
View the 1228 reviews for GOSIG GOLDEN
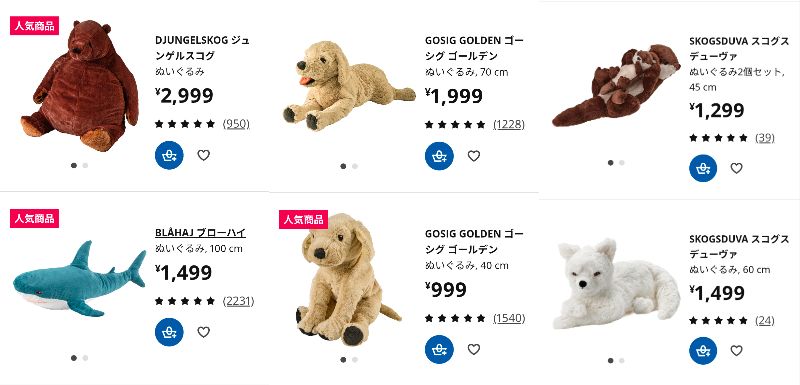click(509, 124)
